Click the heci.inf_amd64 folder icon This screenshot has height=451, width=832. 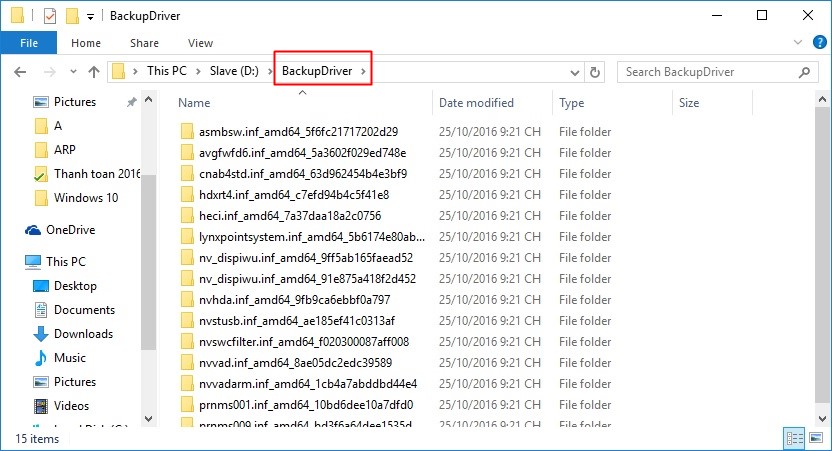[x=187, y=216]
